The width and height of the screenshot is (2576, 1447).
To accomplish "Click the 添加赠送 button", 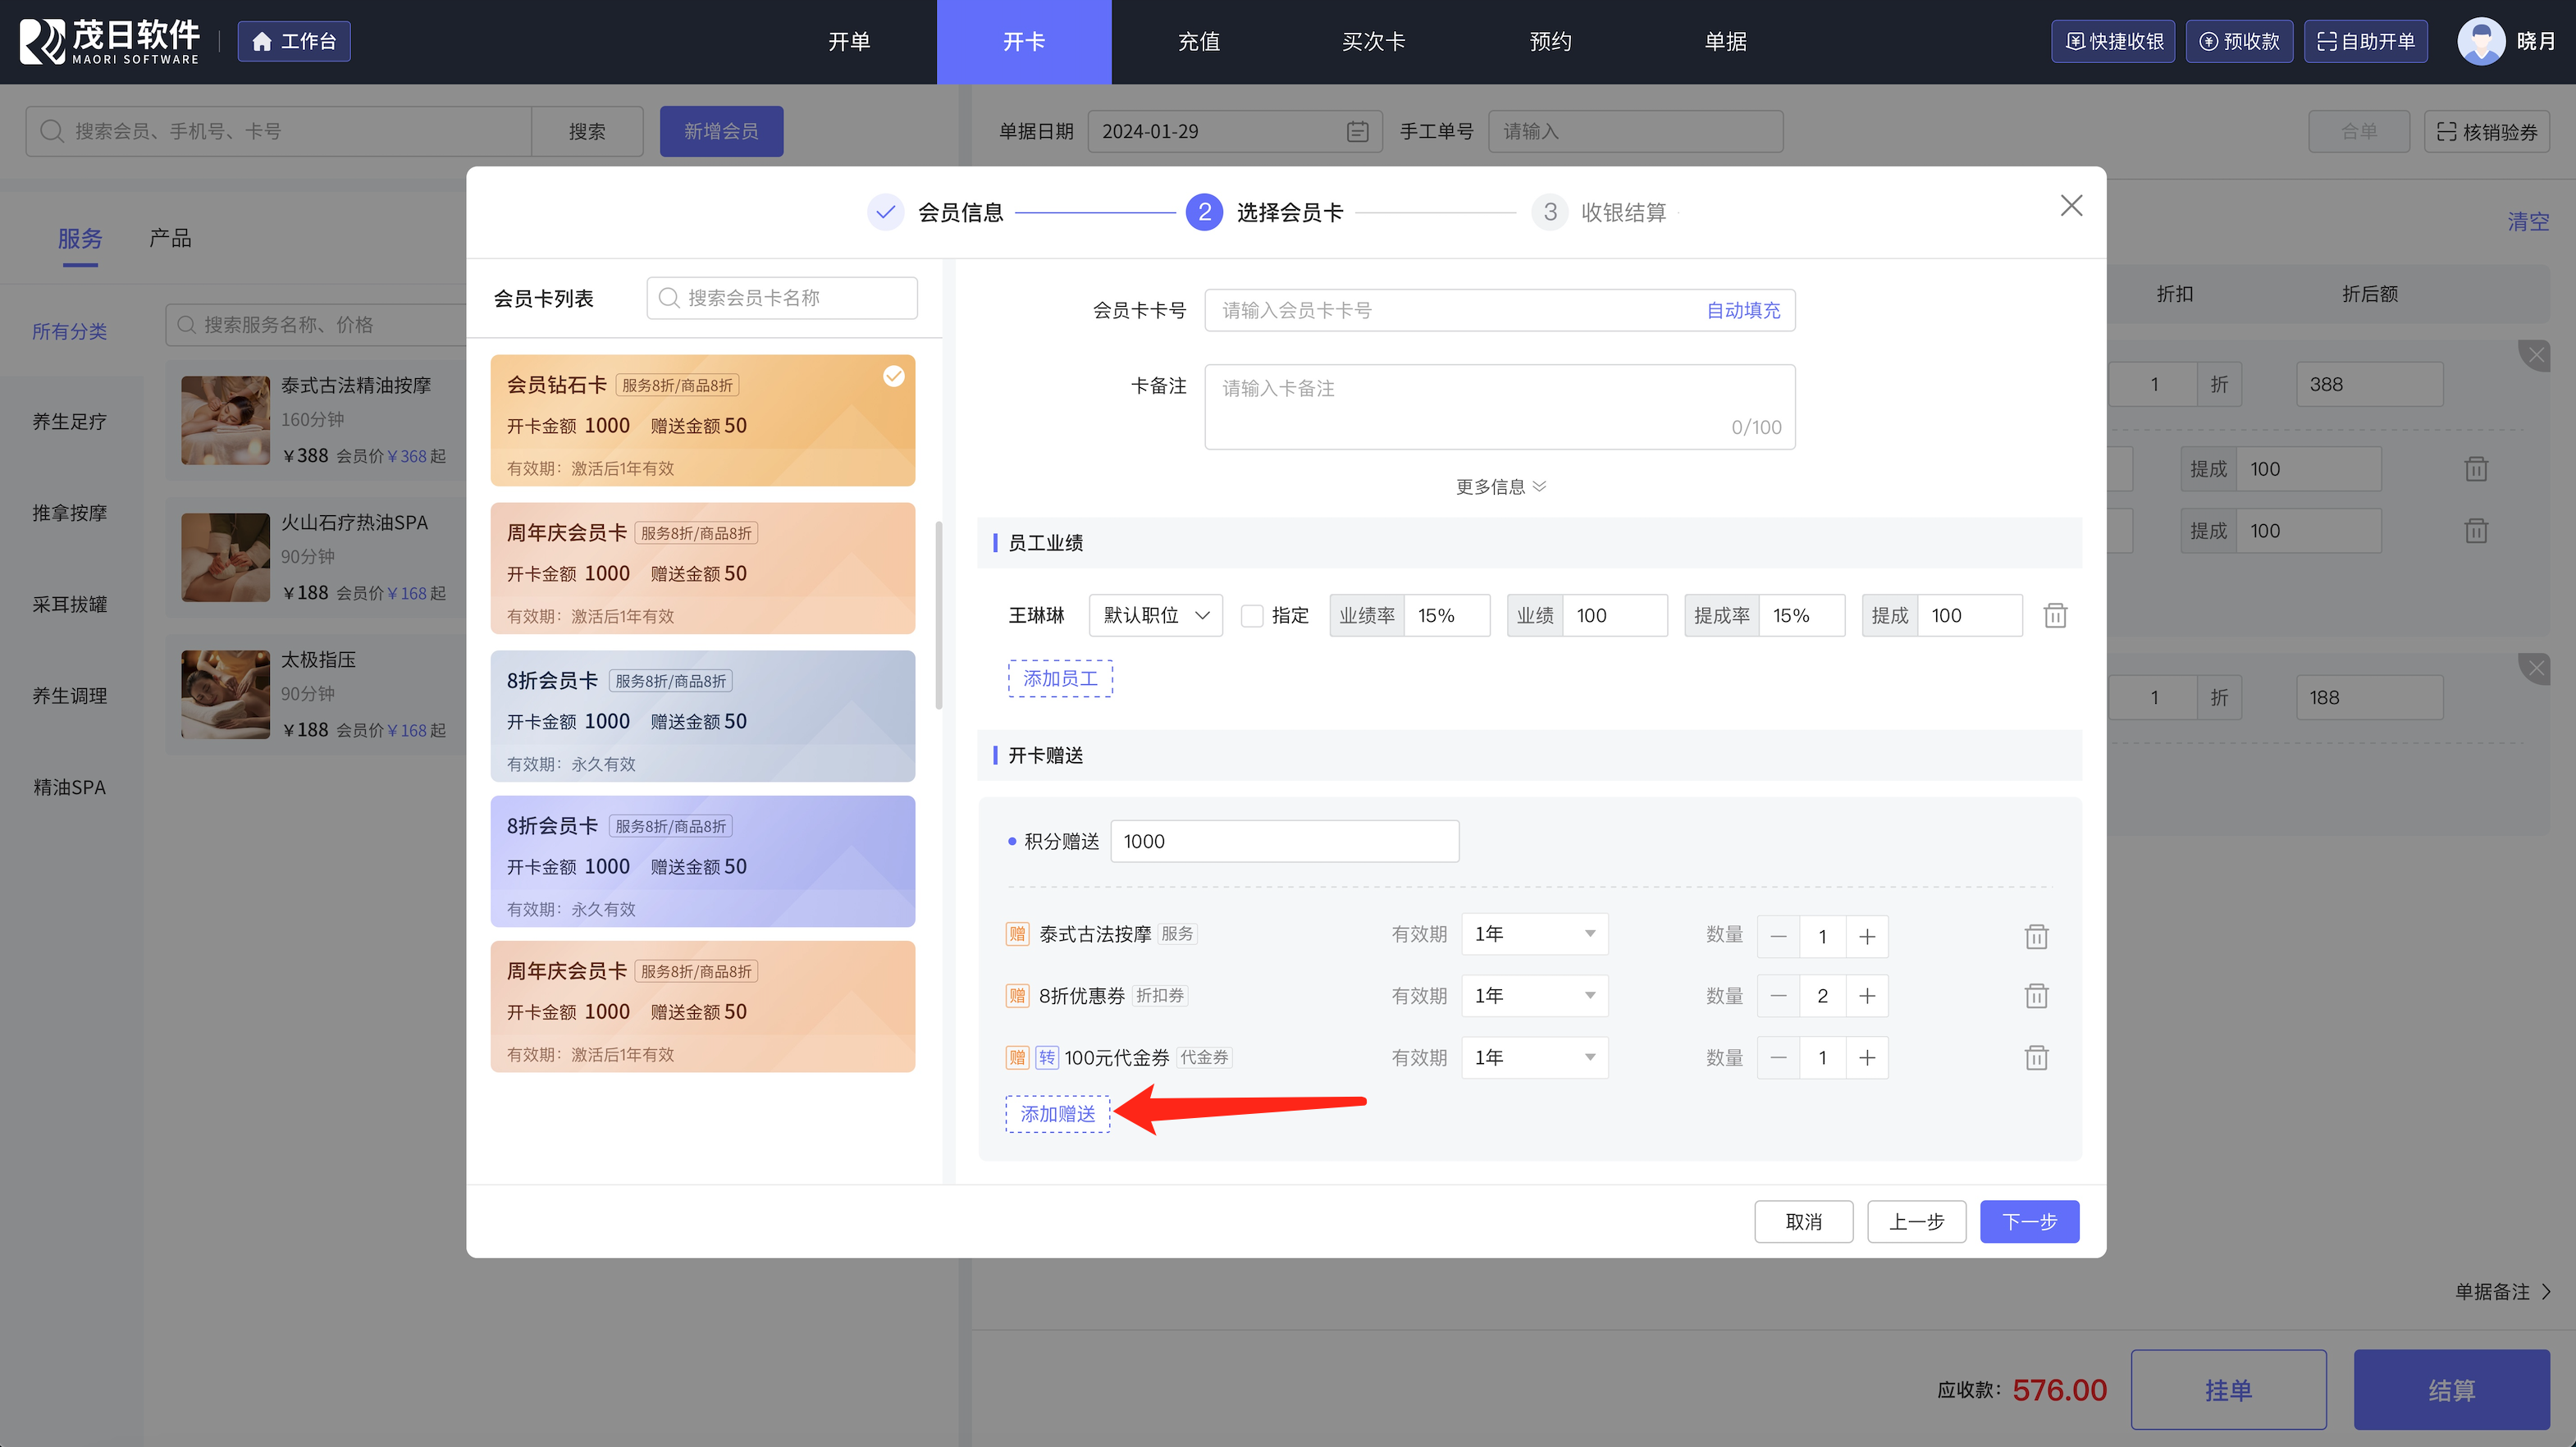I will [x=1058, y=1113].
